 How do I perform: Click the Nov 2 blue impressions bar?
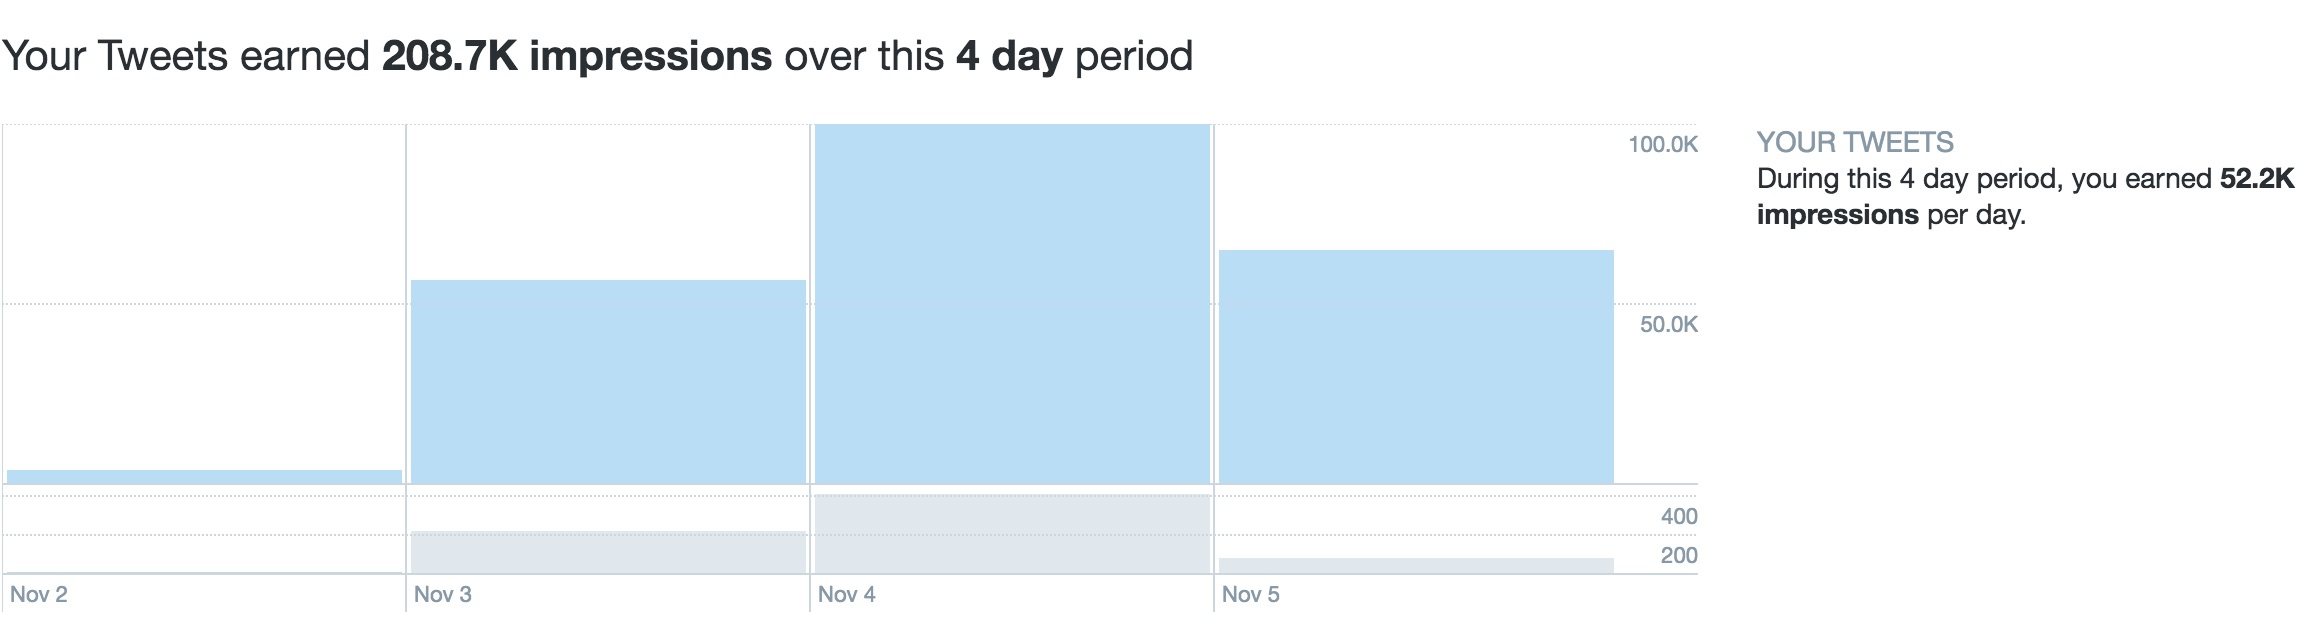point(204,477)
